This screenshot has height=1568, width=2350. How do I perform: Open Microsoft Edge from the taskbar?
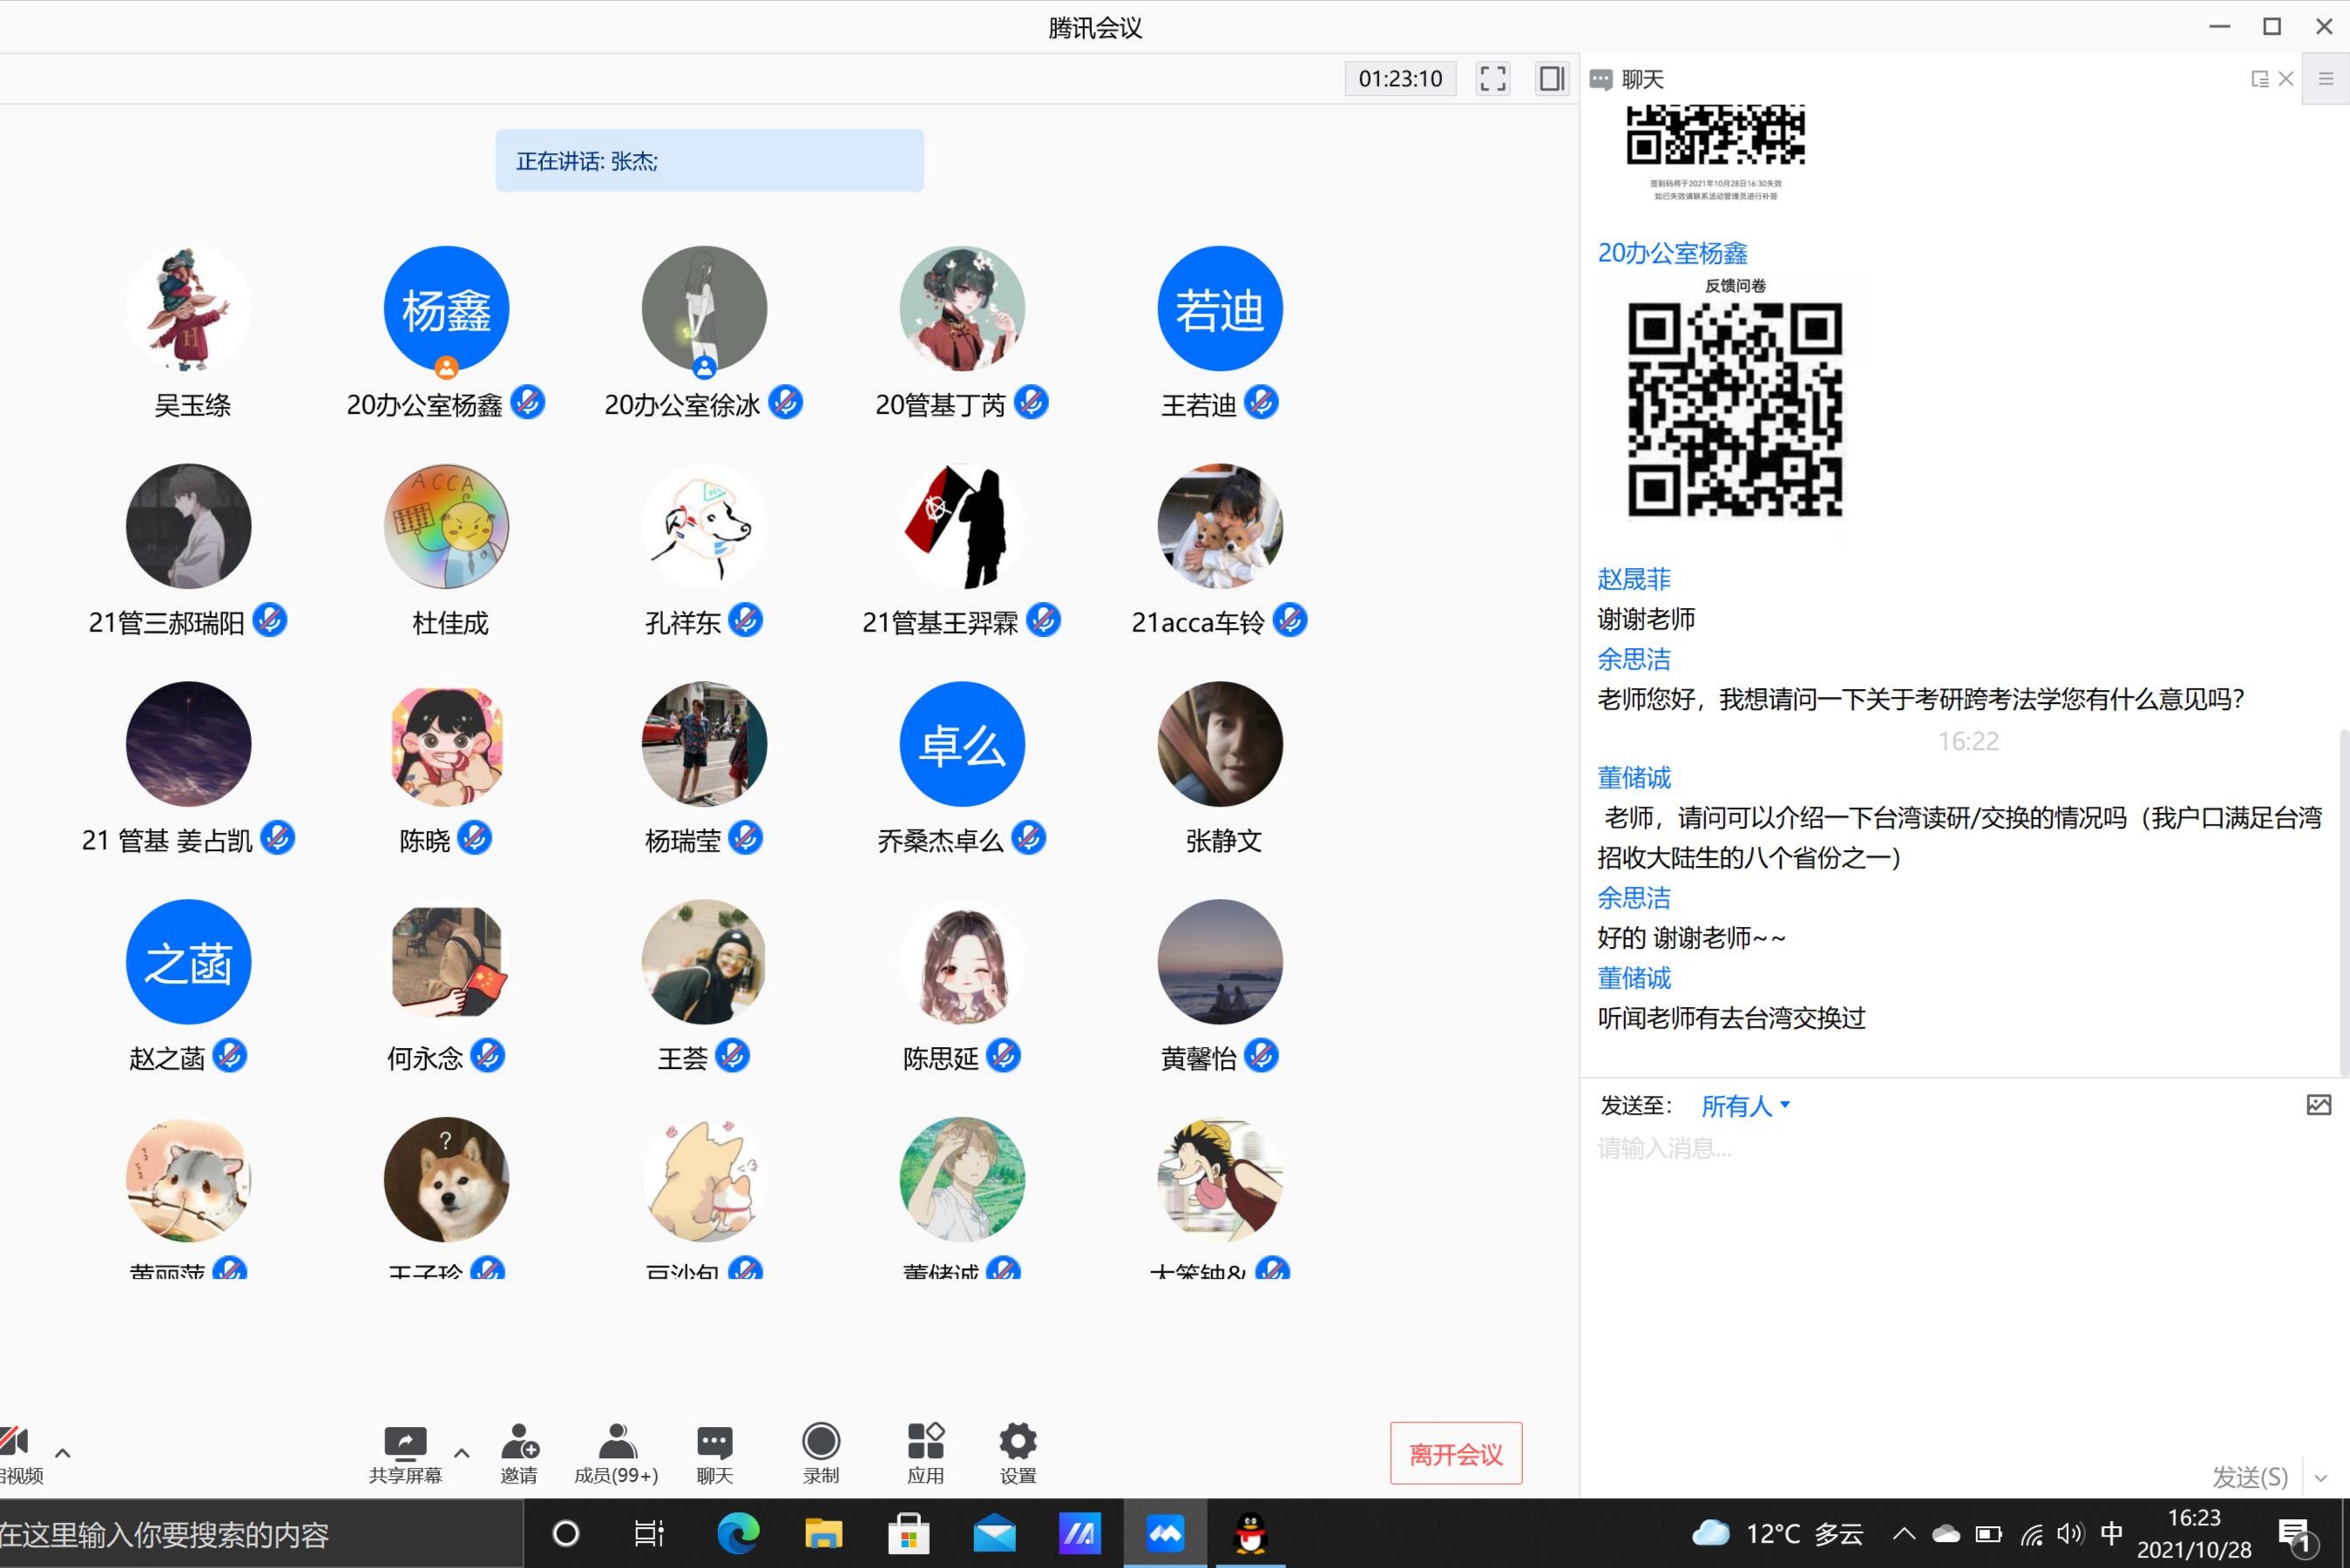click(738, 1533)
